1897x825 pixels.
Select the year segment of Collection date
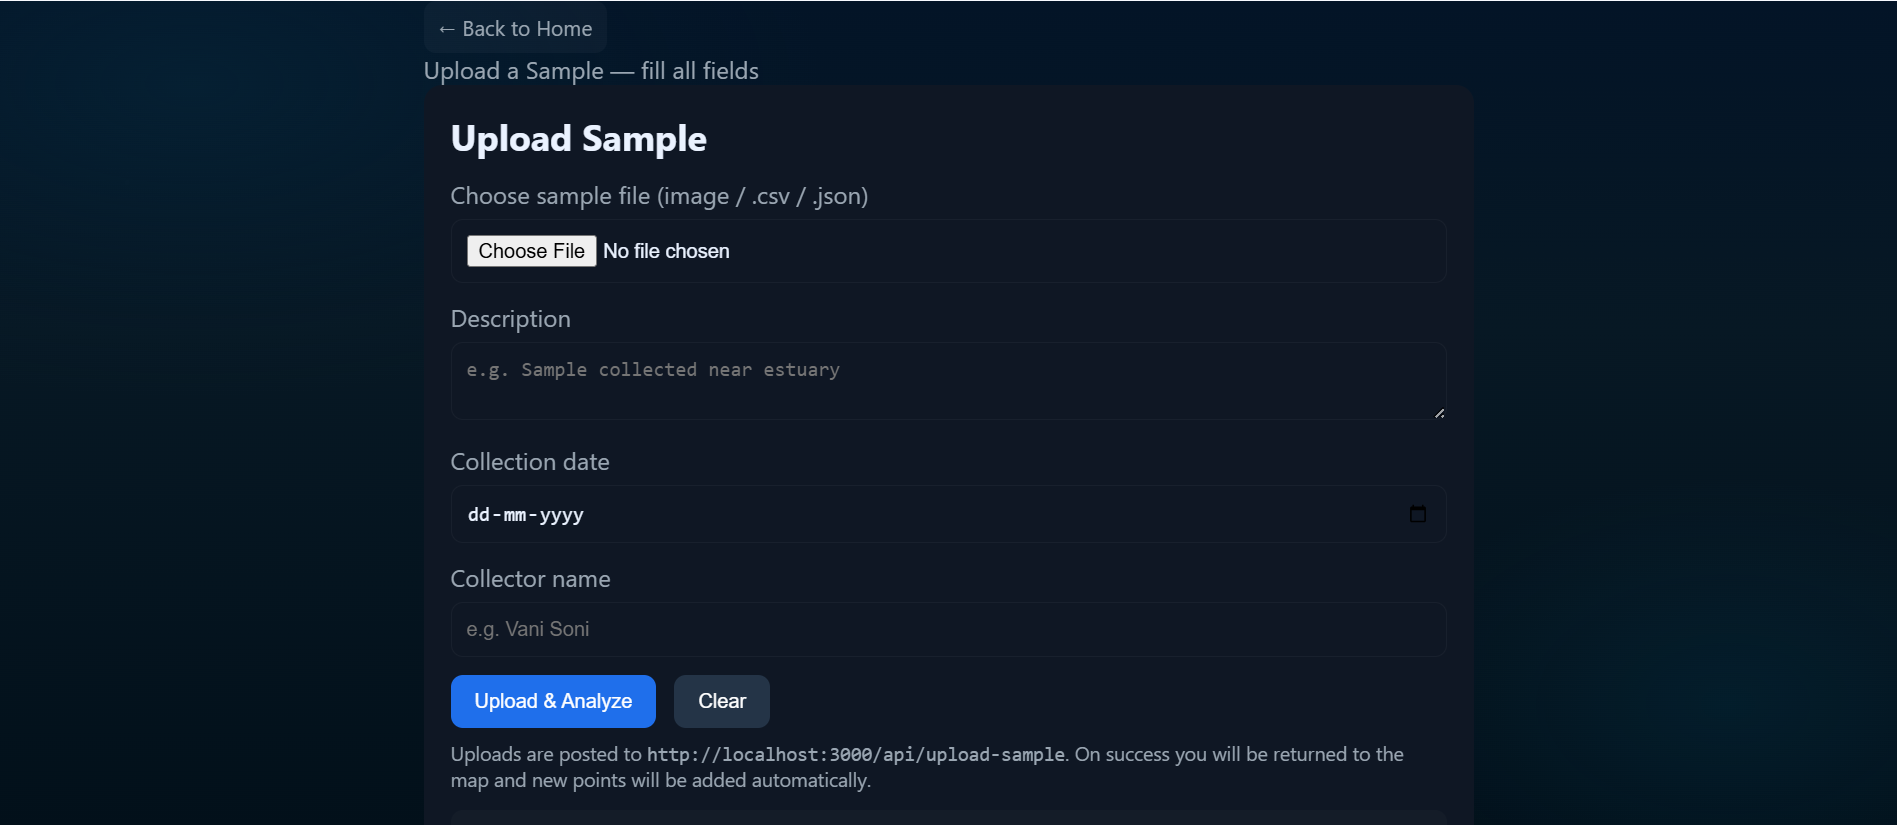tap(560, 514)
